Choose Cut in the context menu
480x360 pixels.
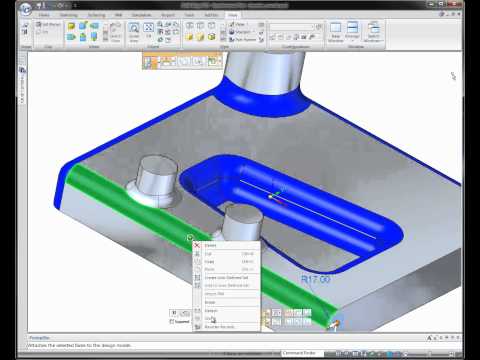[227, 254]
